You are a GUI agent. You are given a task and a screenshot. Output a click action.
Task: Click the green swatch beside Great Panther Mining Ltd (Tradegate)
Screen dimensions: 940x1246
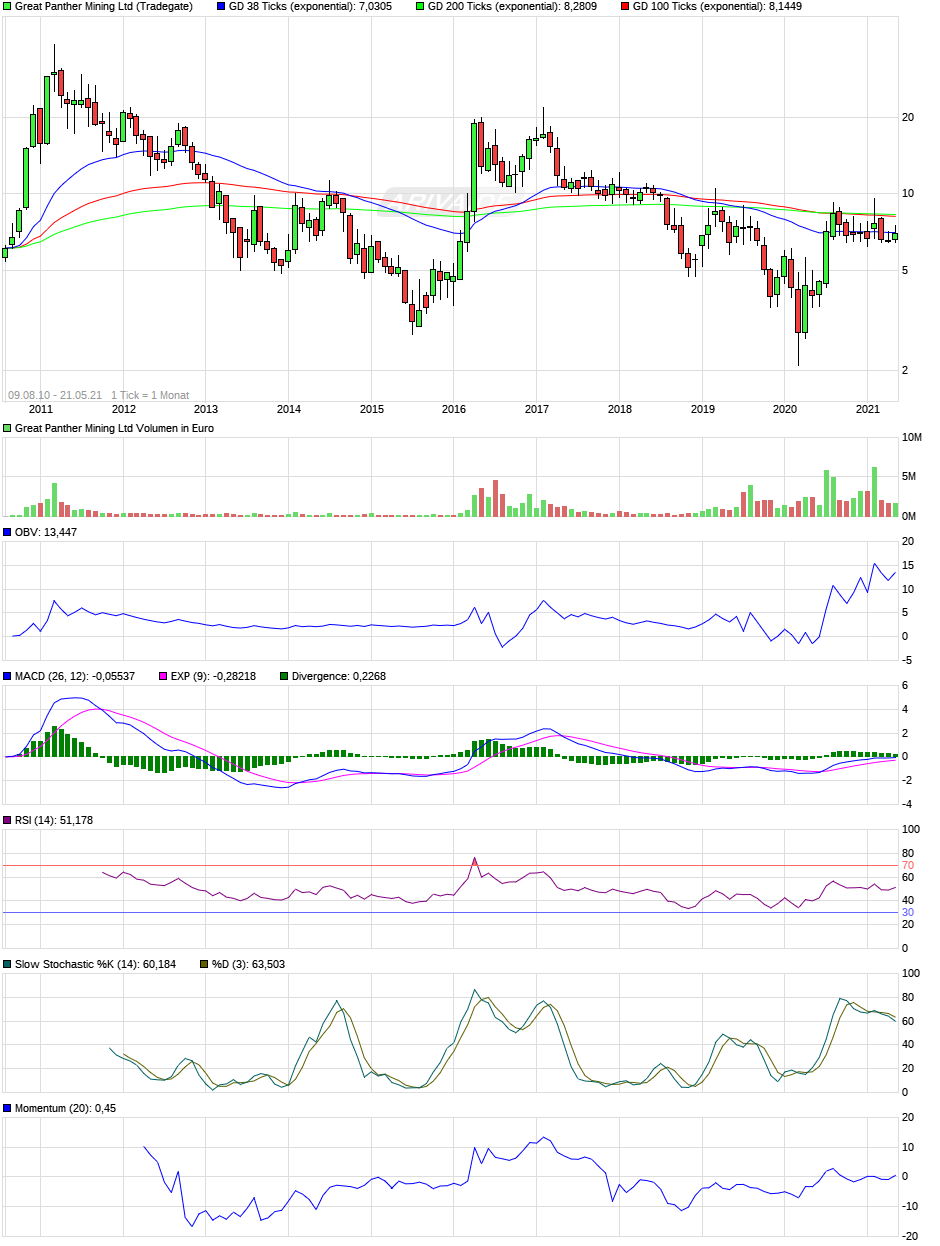pos(8,6)
